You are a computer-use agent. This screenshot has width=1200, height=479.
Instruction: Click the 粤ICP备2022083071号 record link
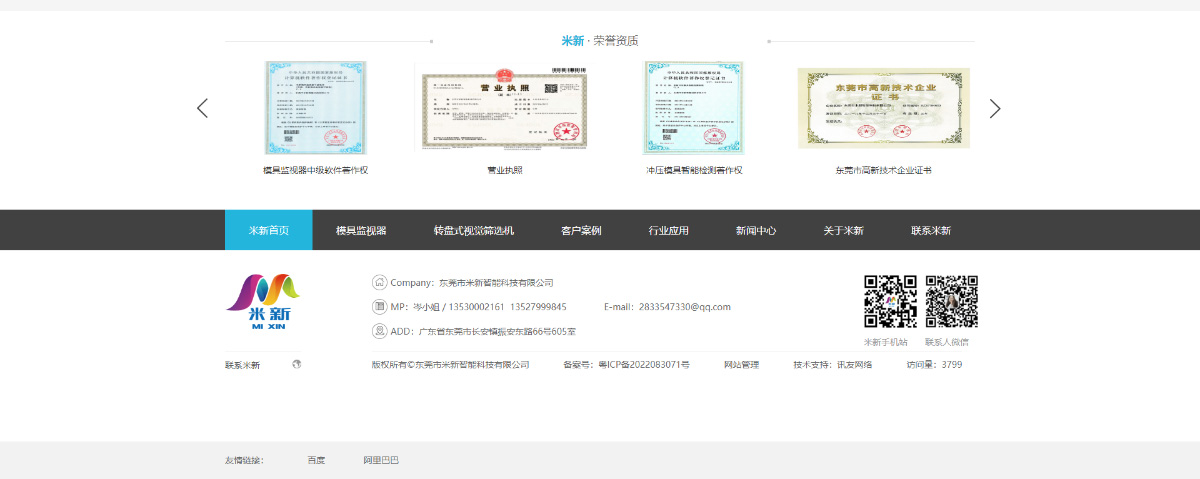[x=644, y=365]
